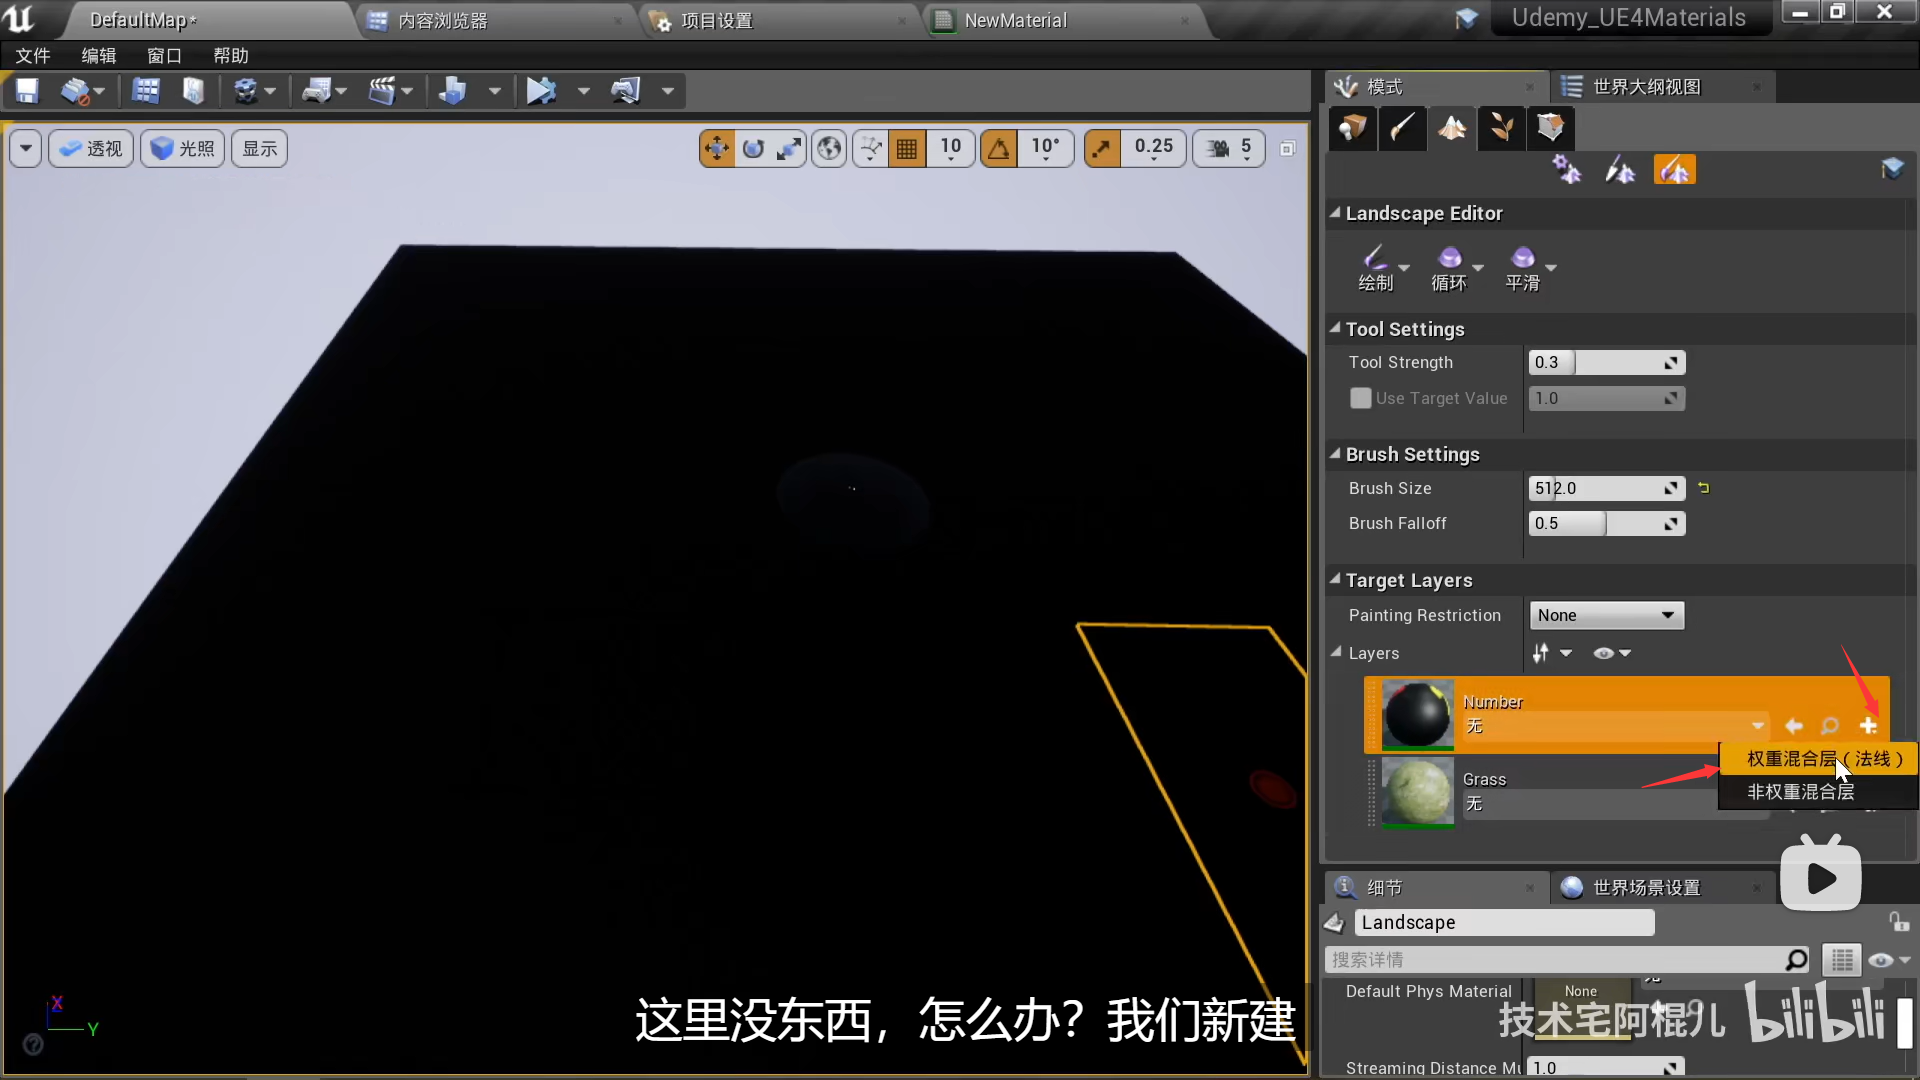The height and width of the screenshot is (1080, 1920).
Task: Click the Build toolbar icon
Action: (x=452, y=91)
